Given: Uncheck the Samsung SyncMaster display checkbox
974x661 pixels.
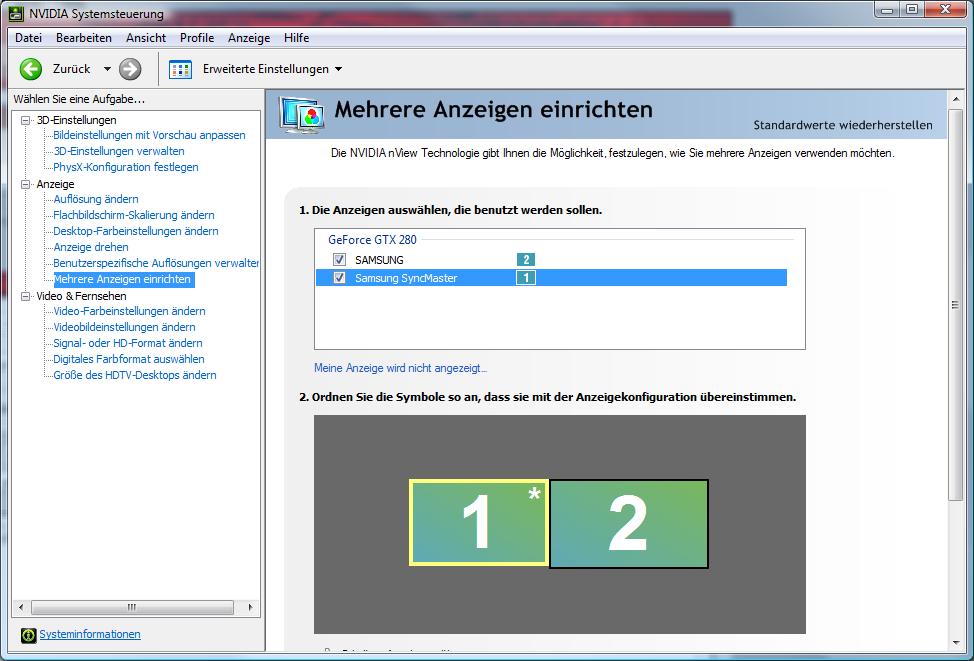Looking at the screenshot, I should point(339,277).
